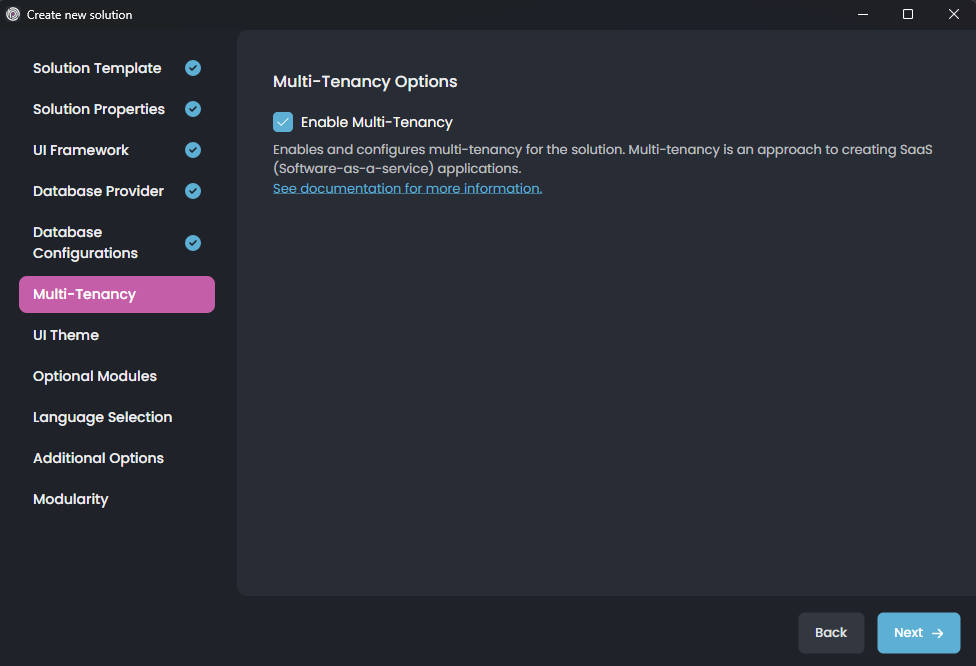
Task: Open the multi-tenancy documentation link
Action: [x=407, y=188]
